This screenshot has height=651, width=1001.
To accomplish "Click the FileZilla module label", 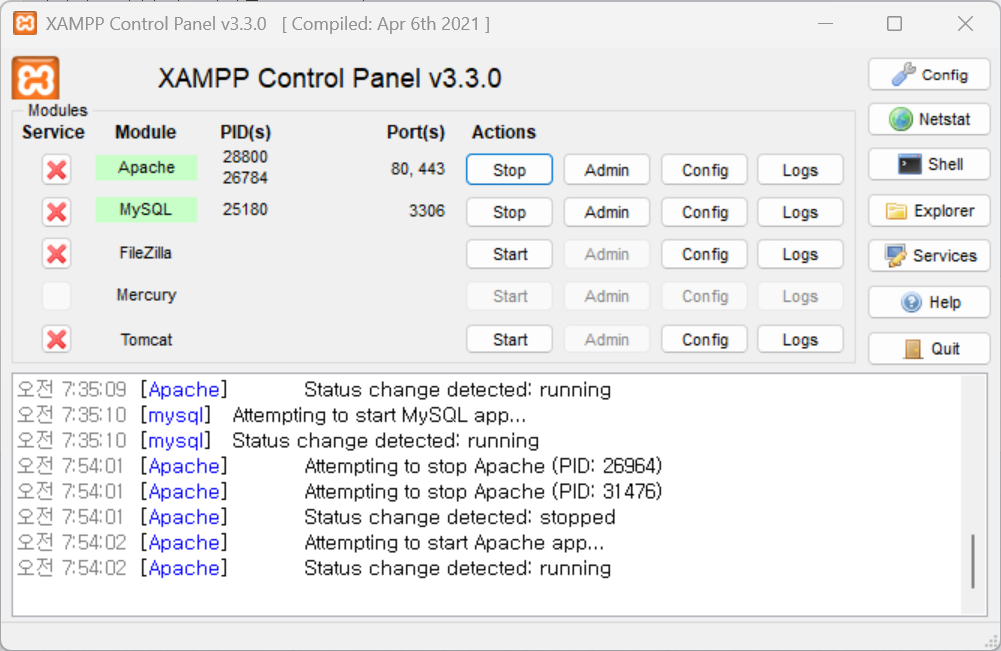I will [146, 253].
